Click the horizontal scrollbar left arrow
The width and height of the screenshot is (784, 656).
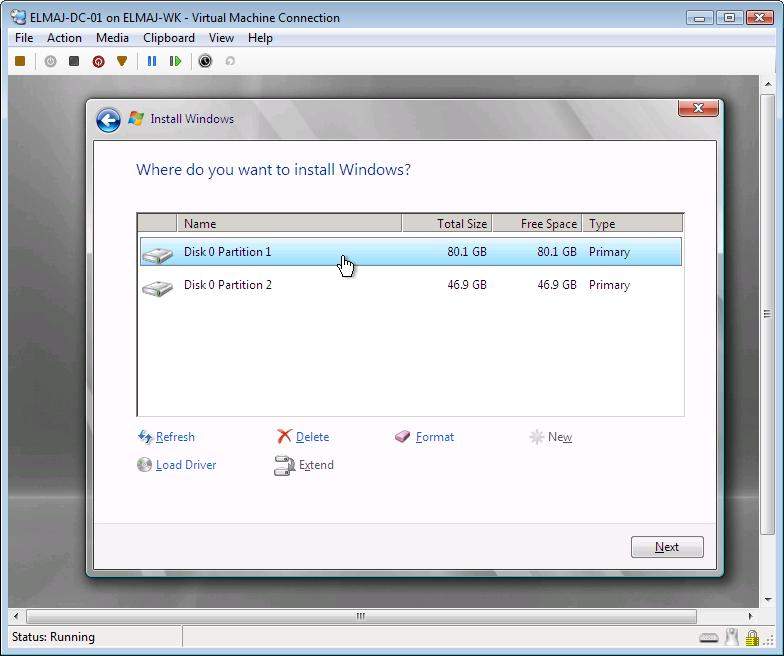(16, 616)
